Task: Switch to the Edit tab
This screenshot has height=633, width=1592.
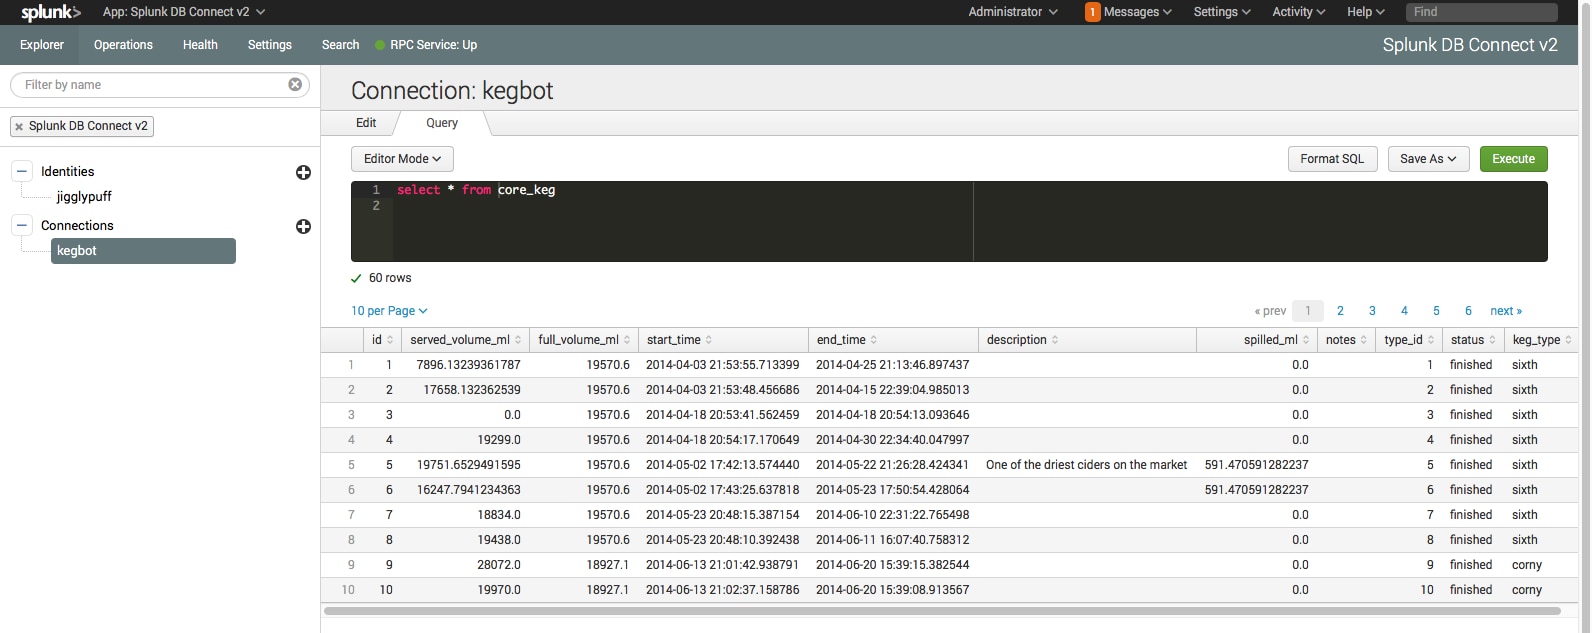Action: (x=366, y=123)
